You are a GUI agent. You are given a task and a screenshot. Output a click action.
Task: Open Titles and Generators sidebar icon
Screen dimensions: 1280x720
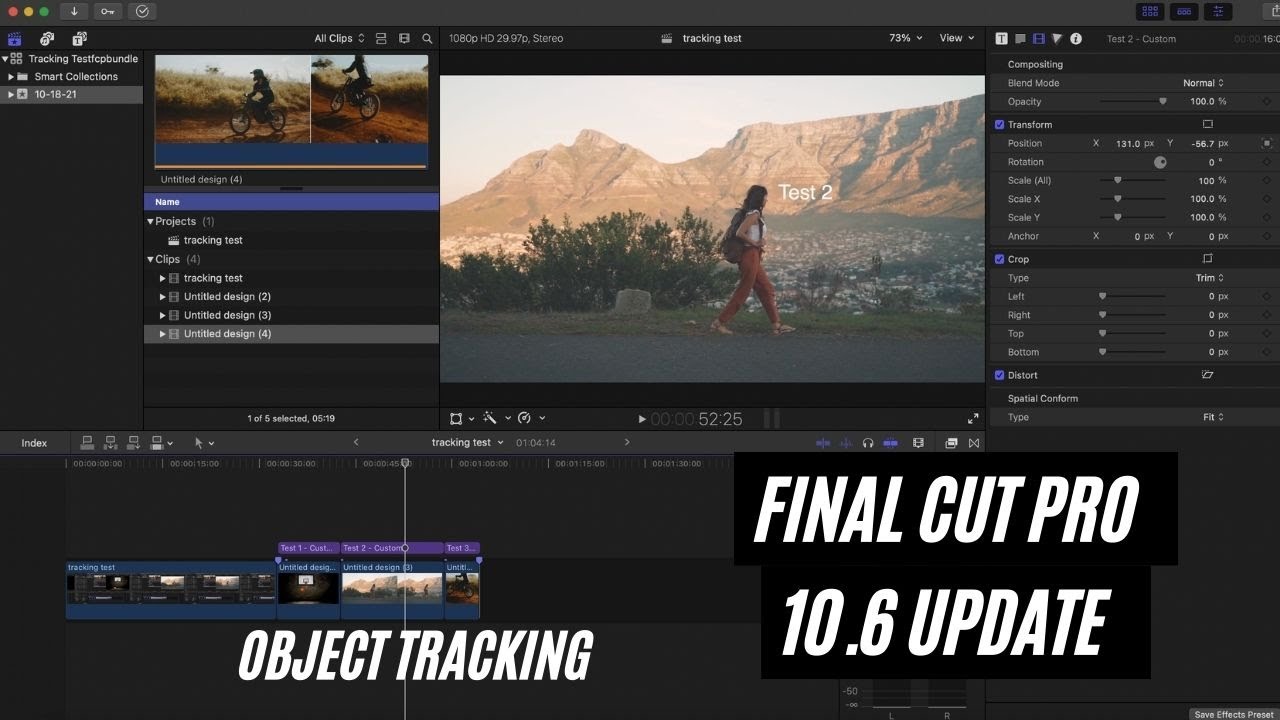79,38
